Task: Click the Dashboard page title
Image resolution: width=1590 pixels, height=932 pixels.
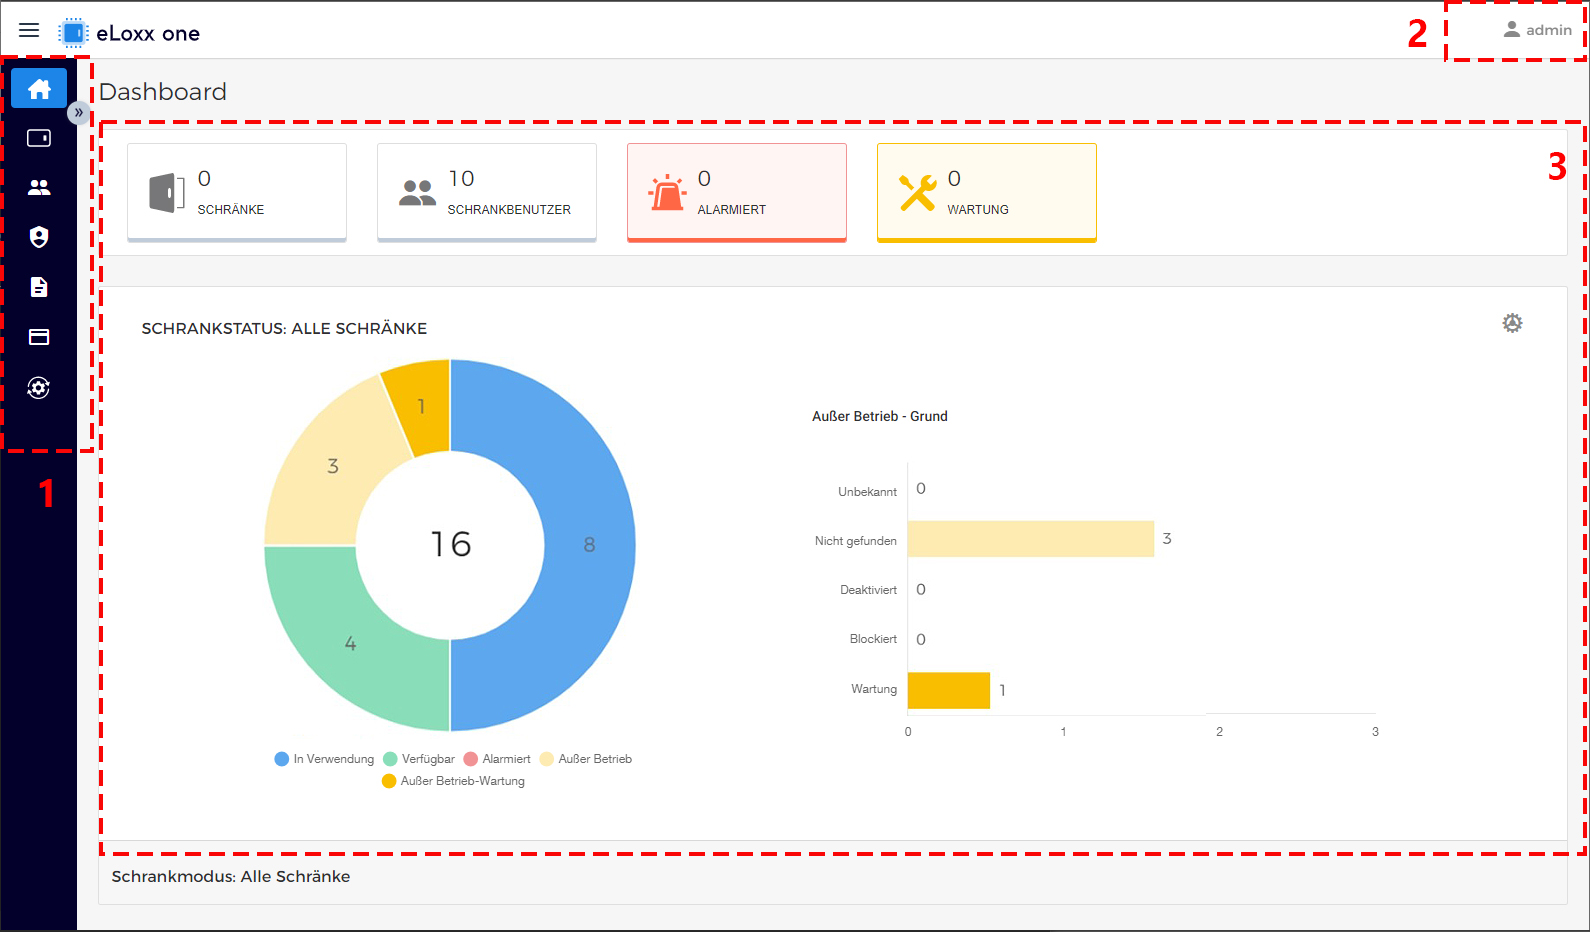Action: [163, 92]
